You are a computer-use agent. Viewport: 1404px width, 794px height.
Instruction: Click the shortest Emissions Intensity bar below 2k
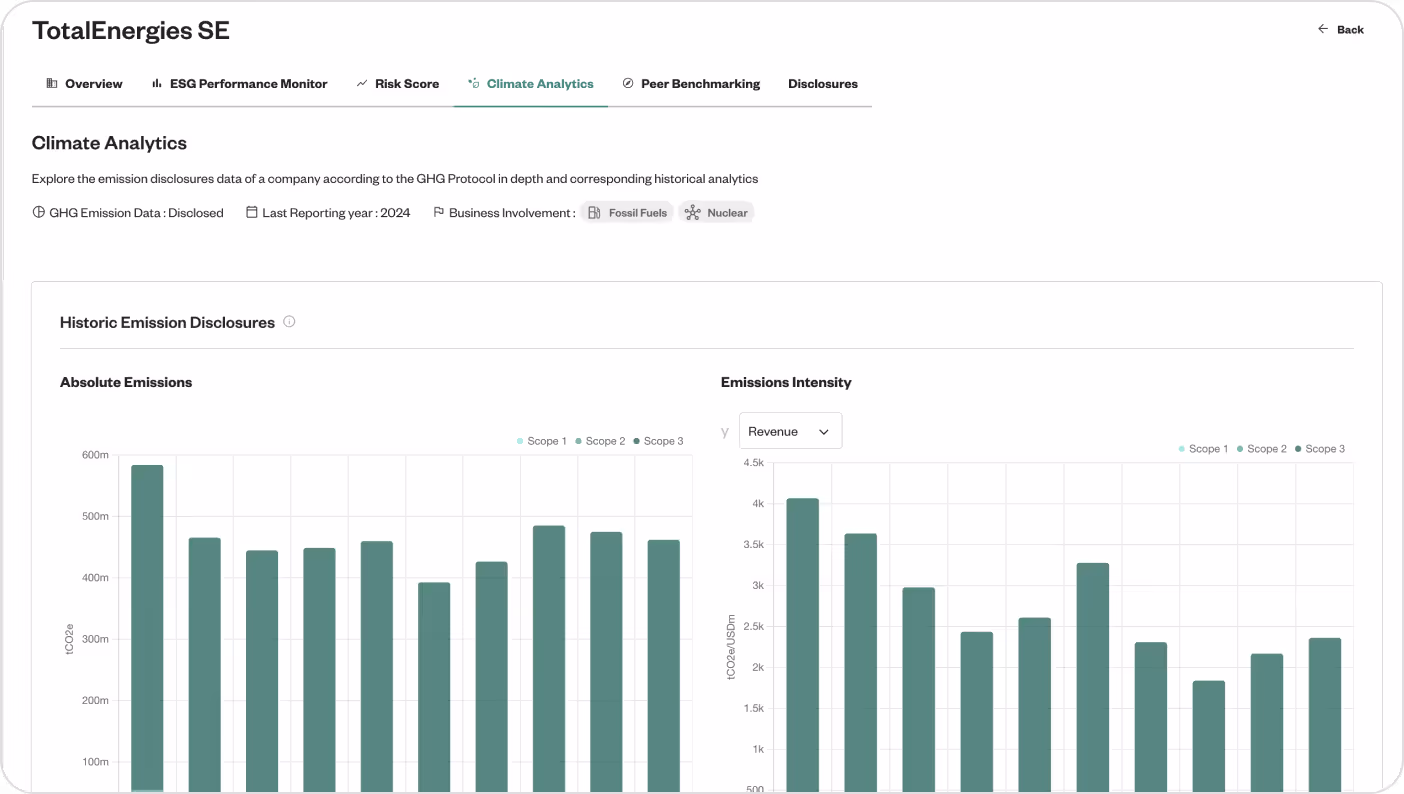[1208, 736]
